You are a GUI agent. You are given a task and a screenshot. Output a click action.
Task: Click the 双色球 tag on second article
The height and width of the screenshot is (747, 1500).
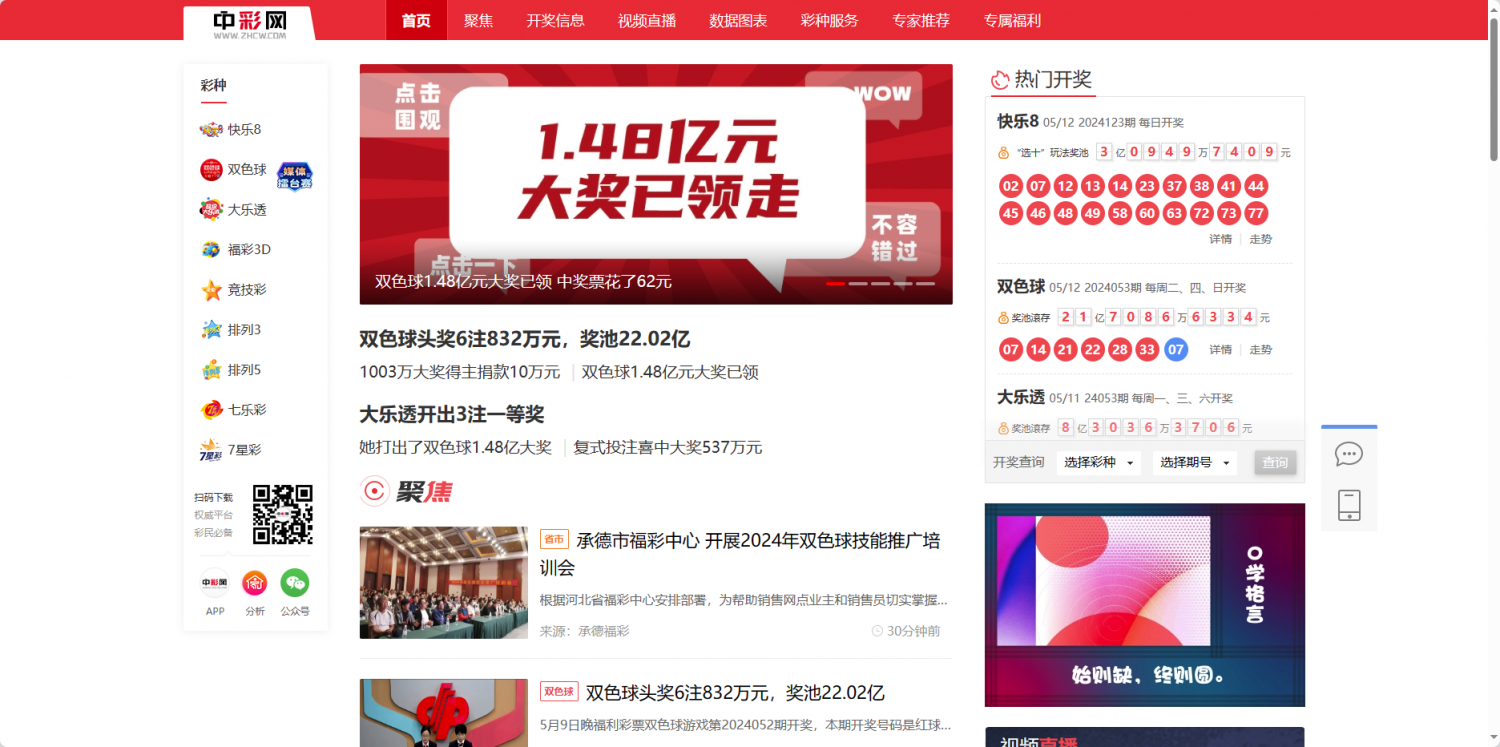[x=559, y=692]
